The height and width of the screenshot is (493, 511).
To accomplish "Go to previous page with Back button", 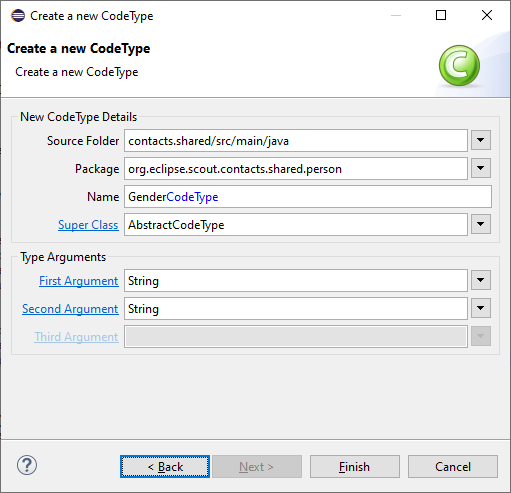I will (165, 467).
